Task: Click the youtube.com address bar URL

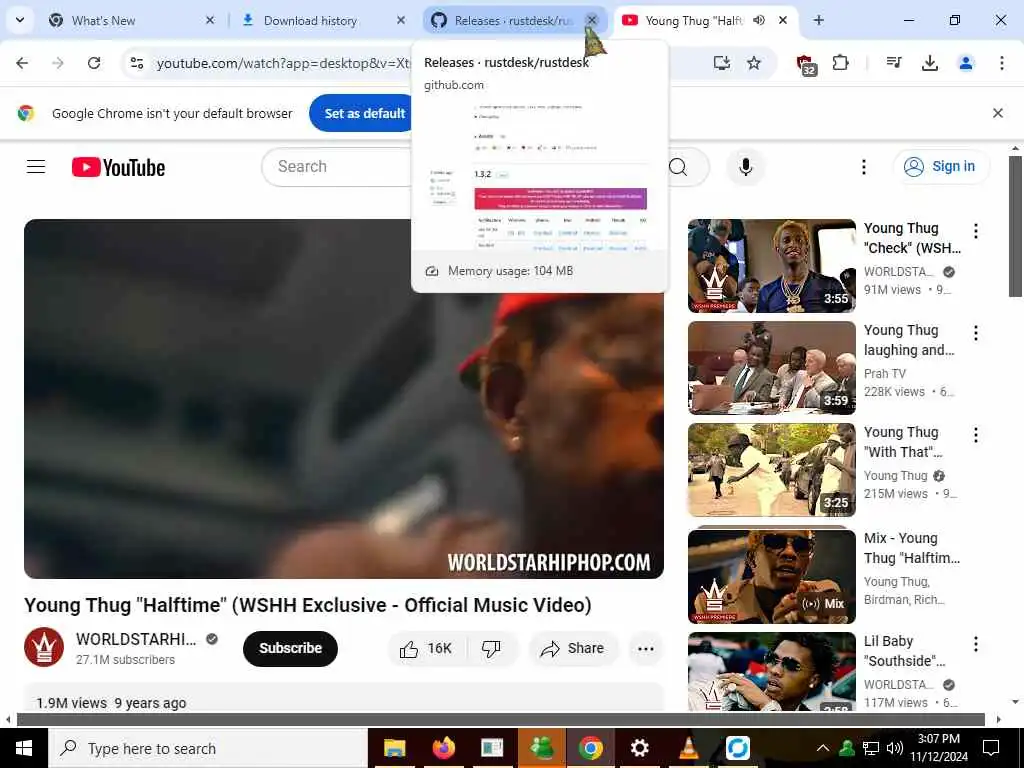Action: [283, 63]
